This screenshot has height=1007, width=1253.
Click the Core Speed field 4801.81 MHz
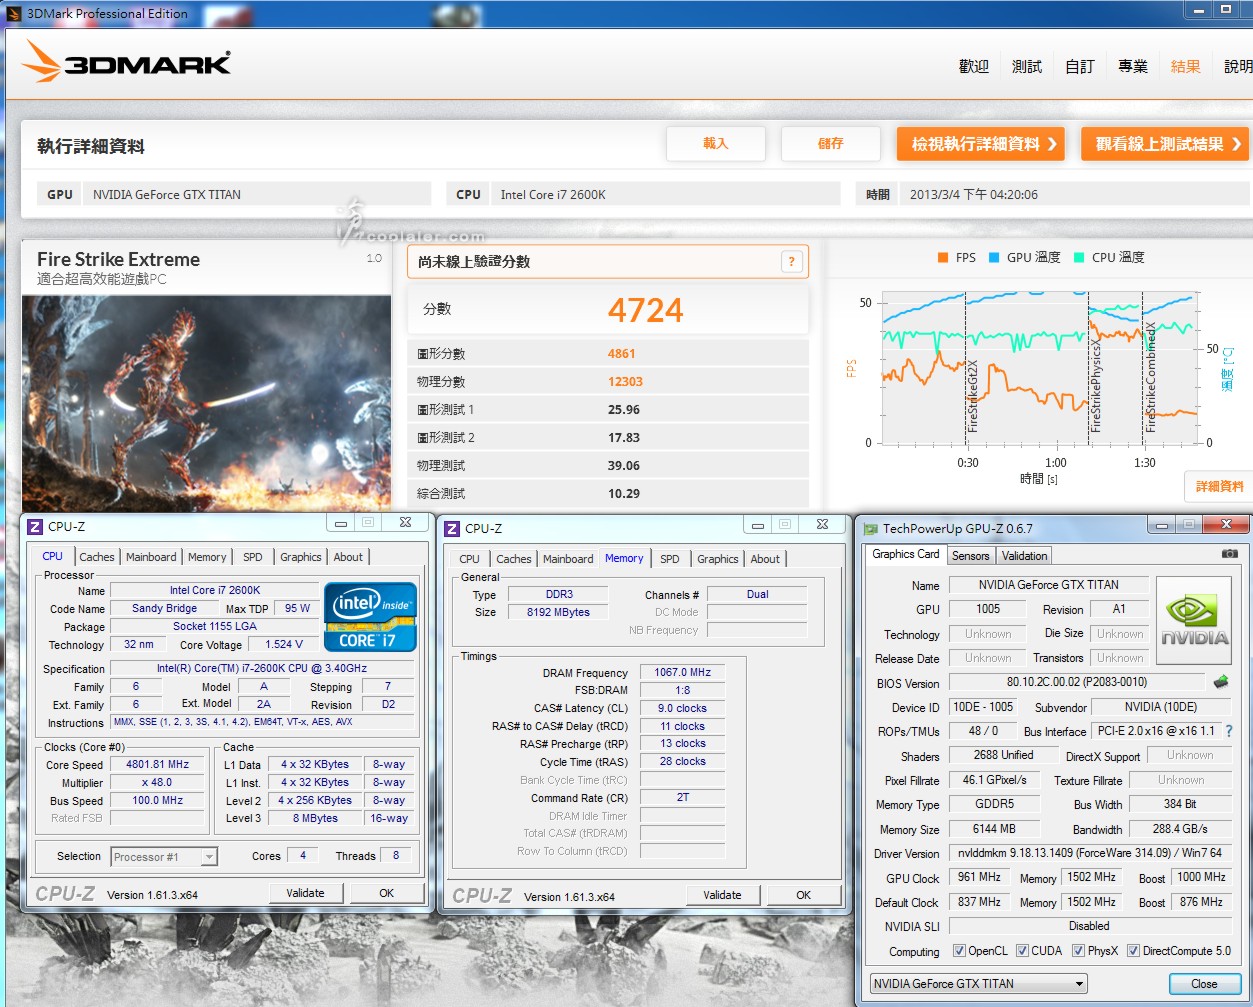point(157,764)
